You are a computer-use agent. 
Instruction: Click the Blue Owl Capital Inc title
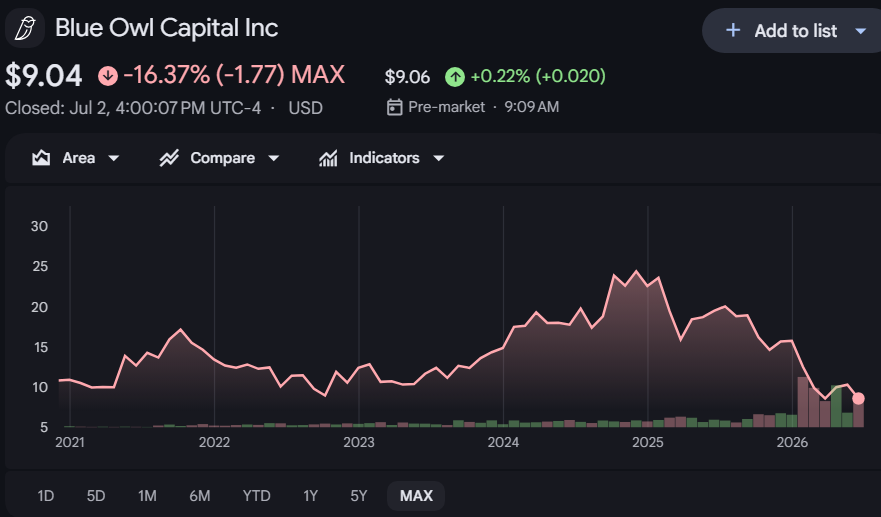coord(166,28)
